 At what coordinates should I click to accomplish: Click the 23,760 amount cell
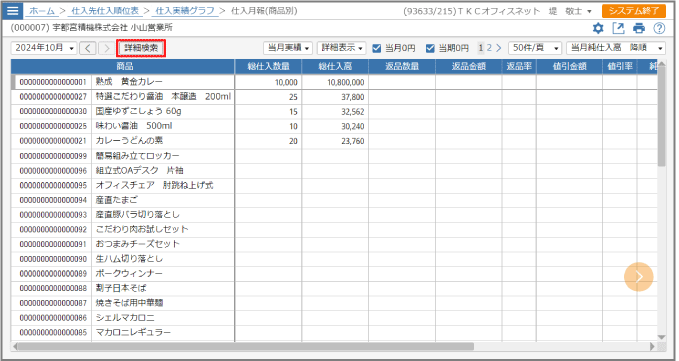335,141
